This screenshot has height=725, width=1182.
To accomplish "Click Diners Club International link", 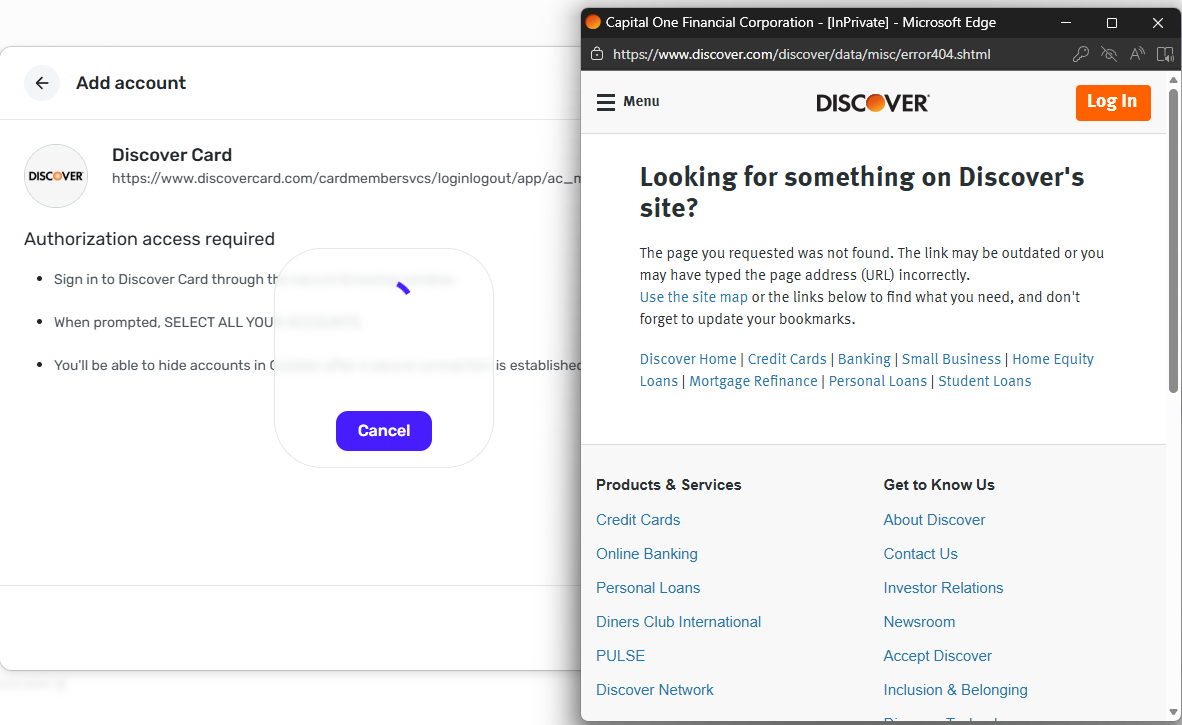I will [678, 622].
